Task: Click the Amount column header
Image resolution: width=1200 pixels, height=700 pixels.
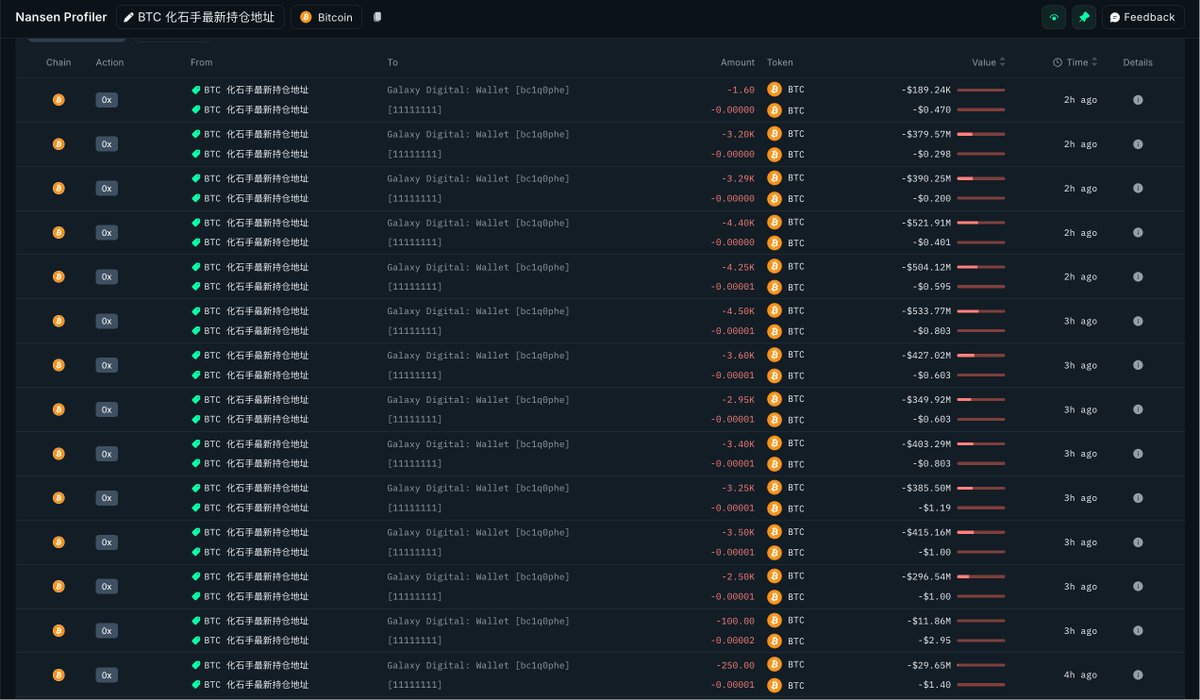Action: [x=738, y=62]
